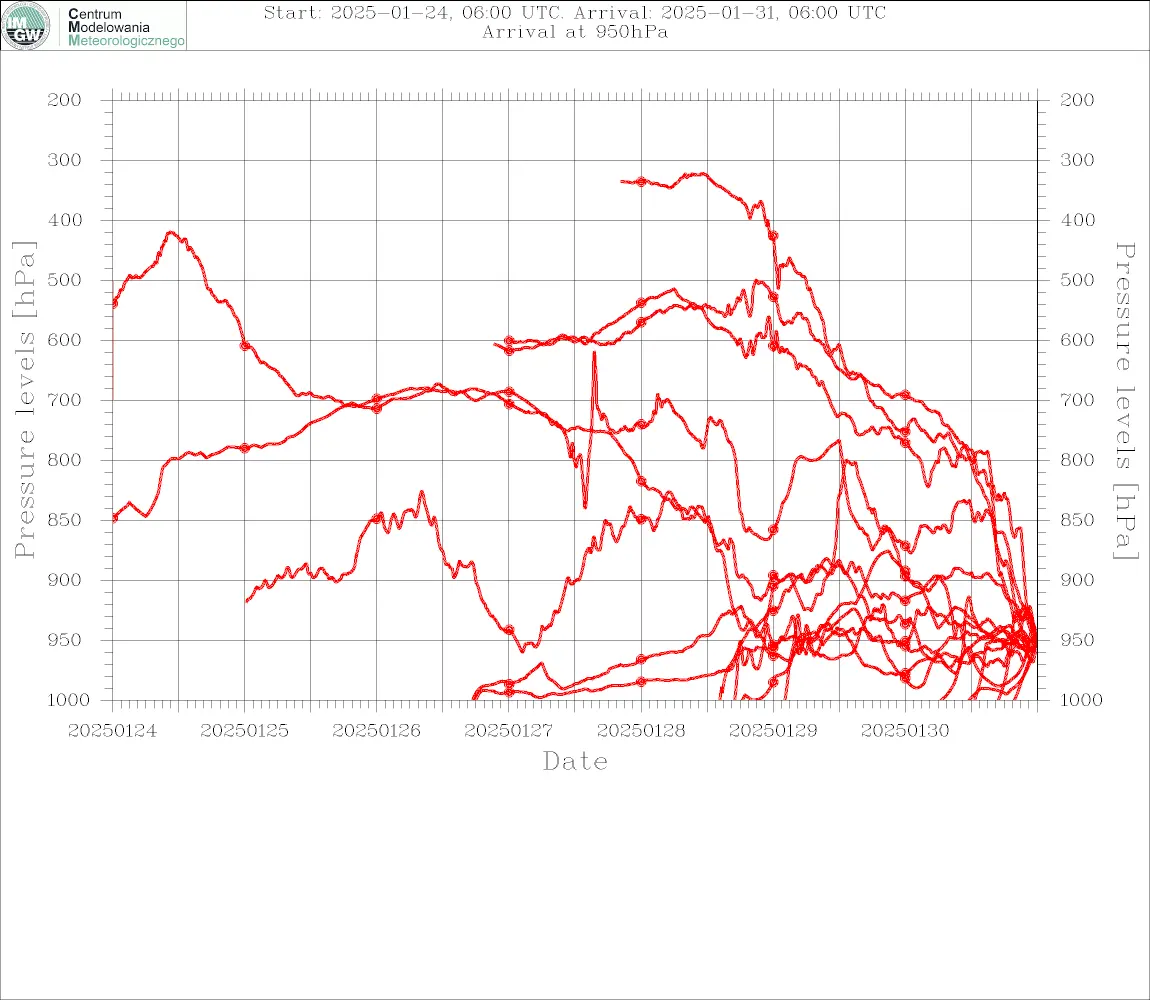
Task: Click the left axis 1000 label
Action: [69, 700]
